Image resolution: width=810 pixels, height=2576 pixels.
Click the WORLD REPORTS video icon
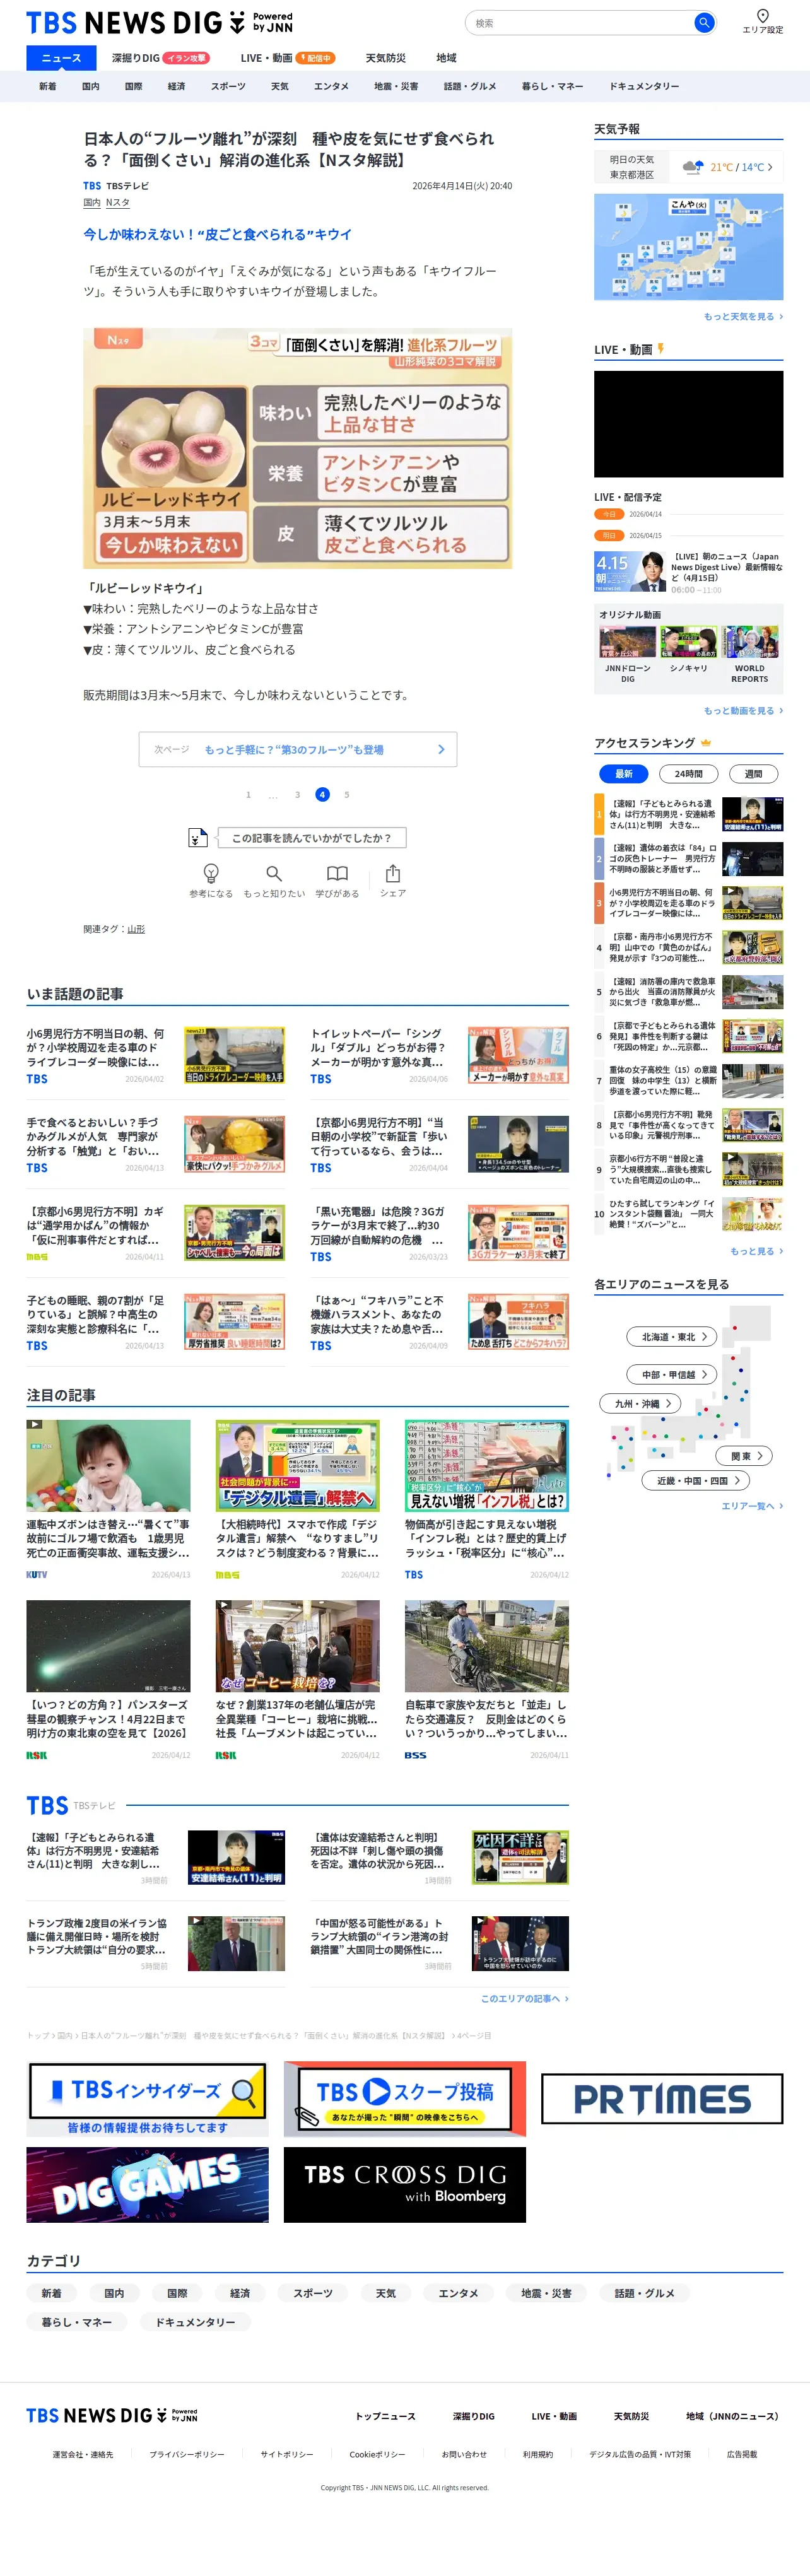[x=750, y=641]
